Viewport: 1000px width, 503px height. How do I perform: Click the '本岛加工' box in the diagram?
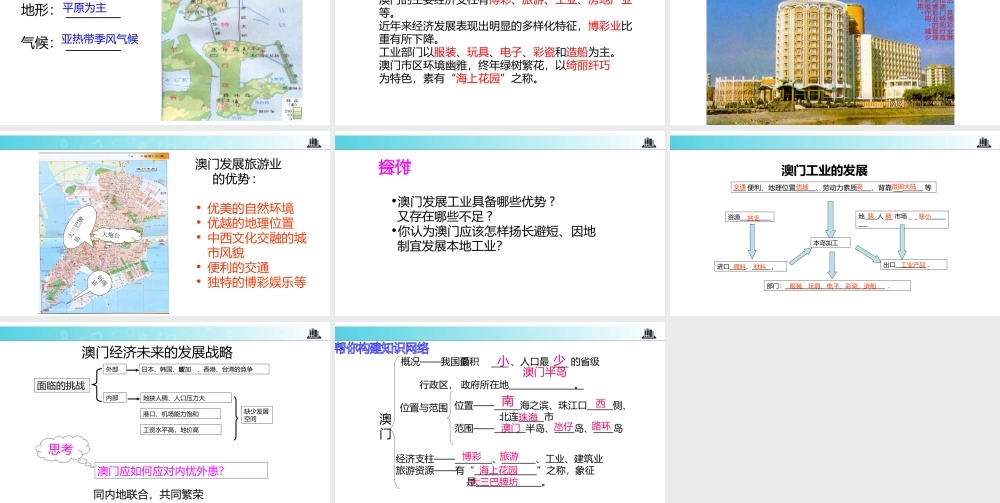830,243
